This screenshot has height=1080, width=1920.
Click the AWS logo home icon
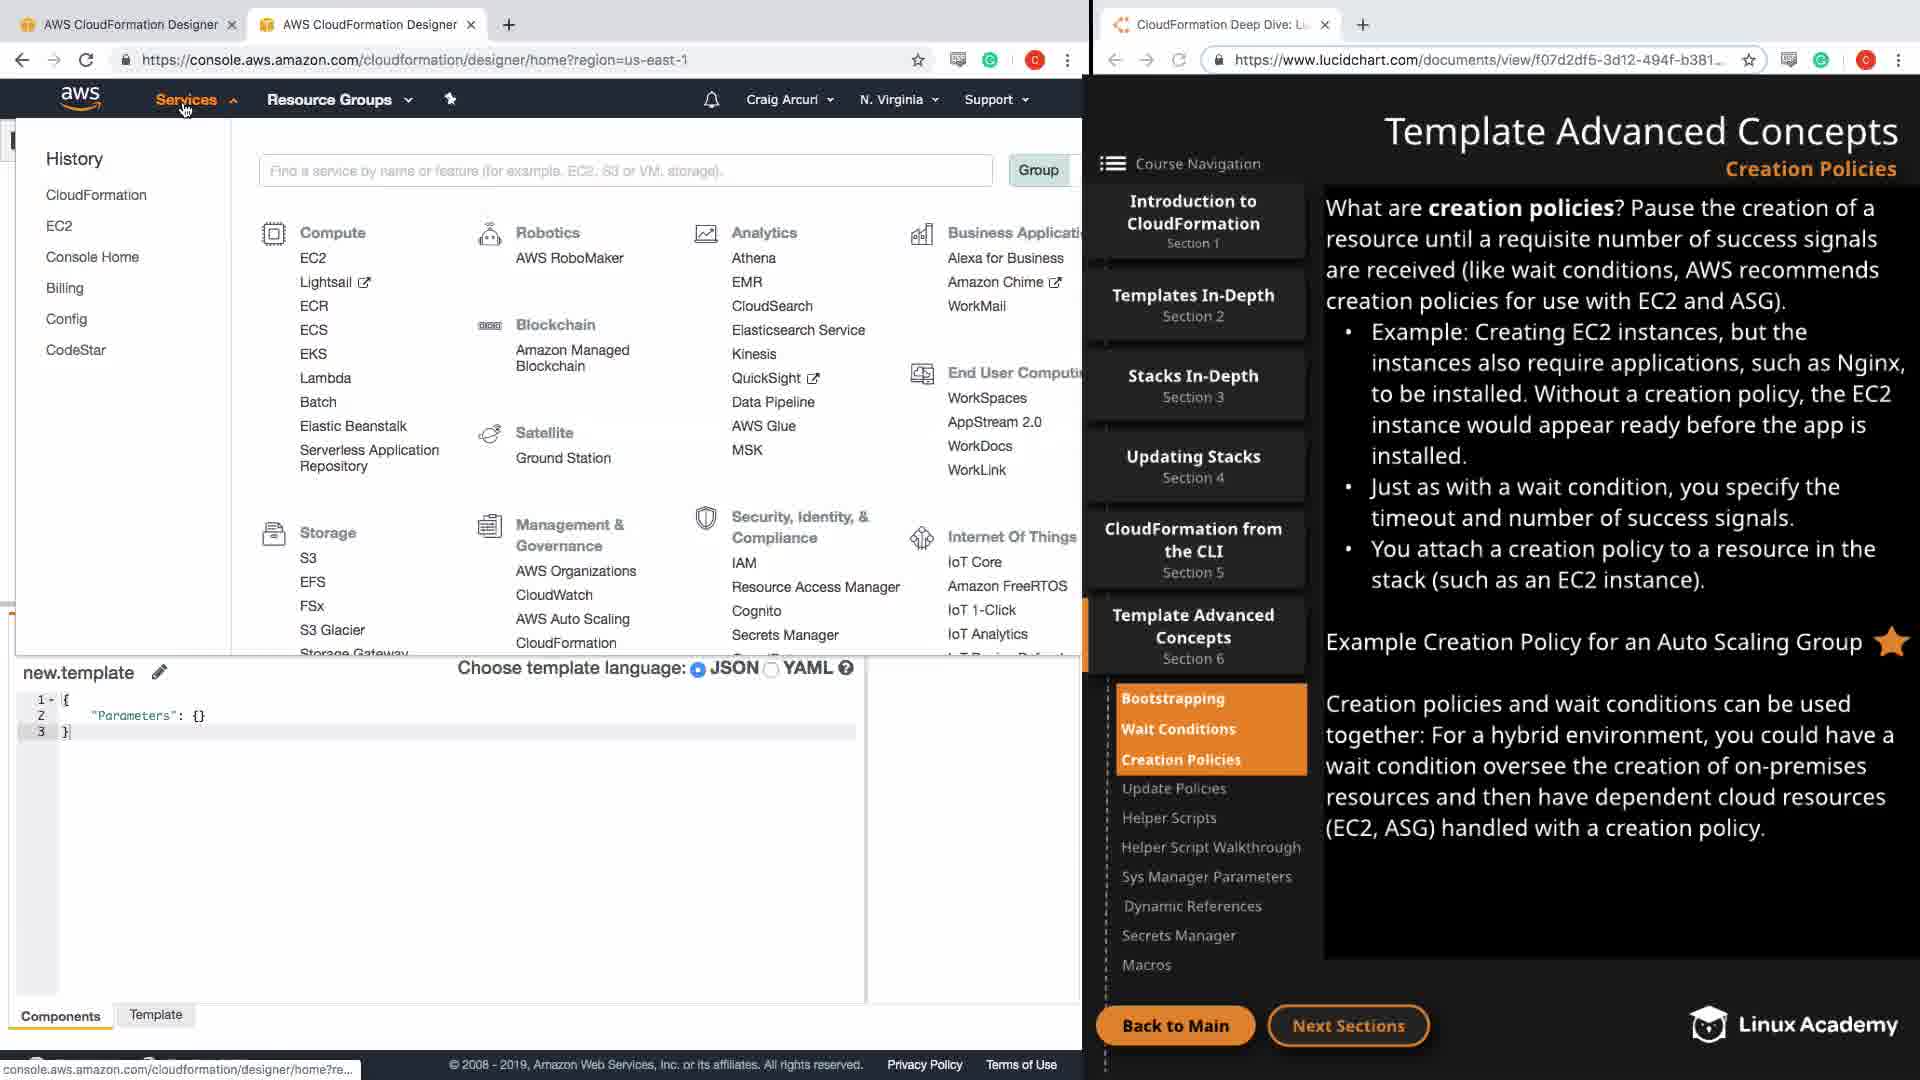(x=80, y=98)
